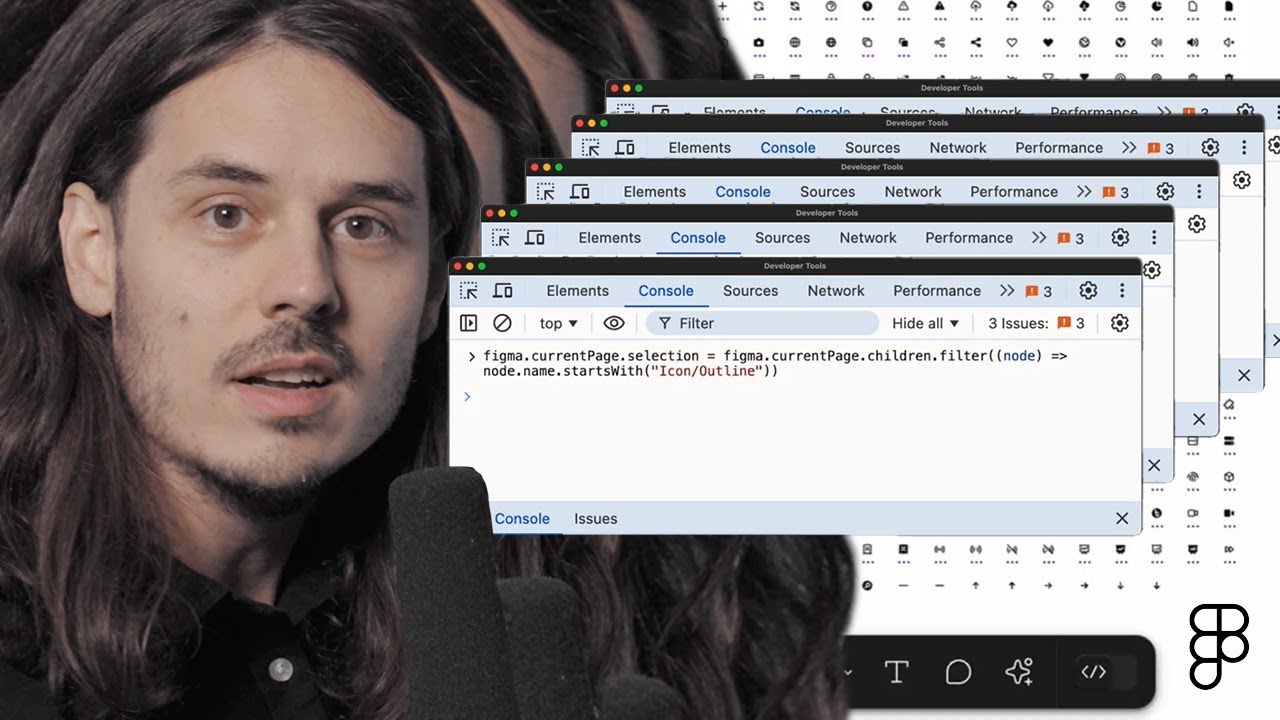The height and width of the screenshot is (720, 1280).
Task: Select the Text tool in Figma's toolbar
Action: coord(896,672)
